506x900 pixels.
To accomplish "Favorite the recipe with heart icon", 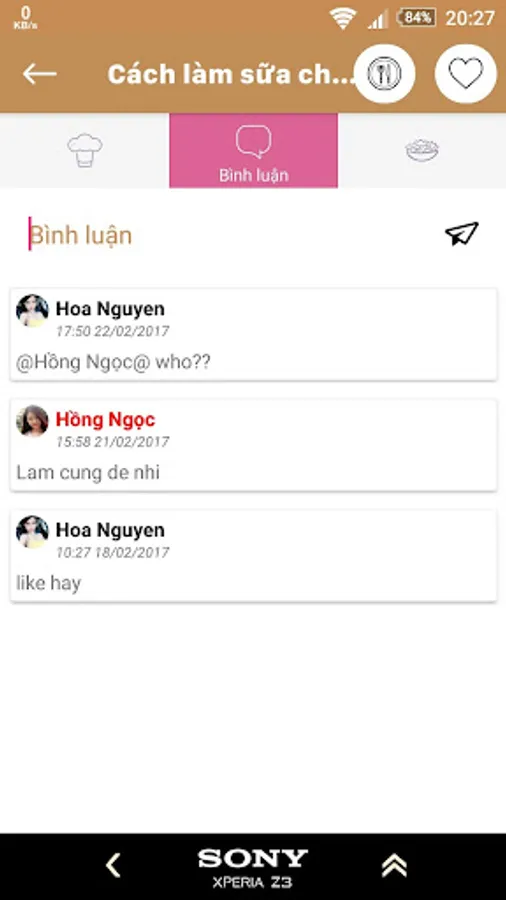I will 465,74.
